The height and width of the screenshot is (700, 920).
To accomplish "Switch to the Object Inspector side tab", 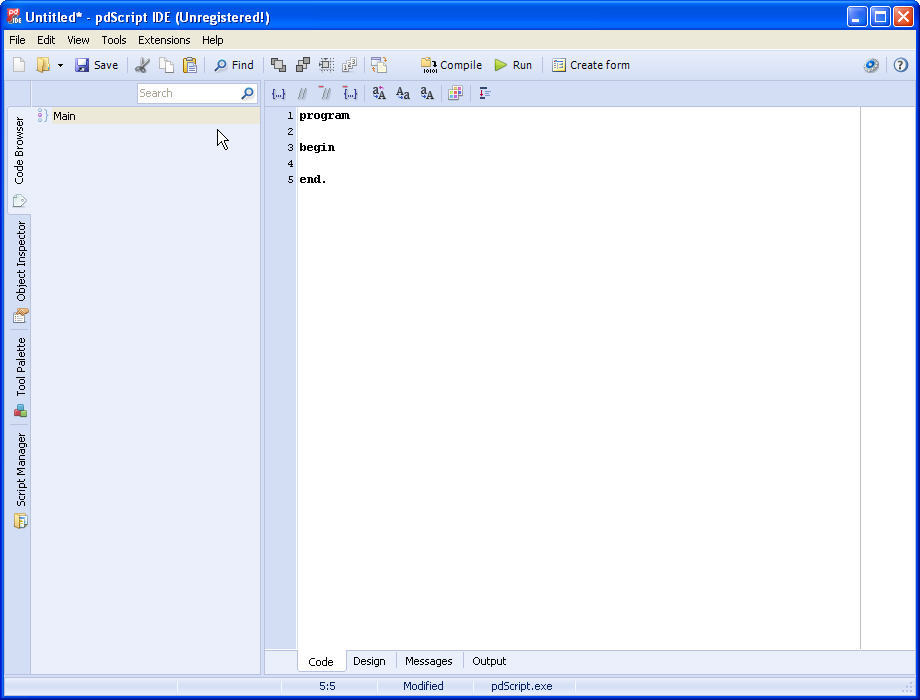I will (x=20, y=272).
